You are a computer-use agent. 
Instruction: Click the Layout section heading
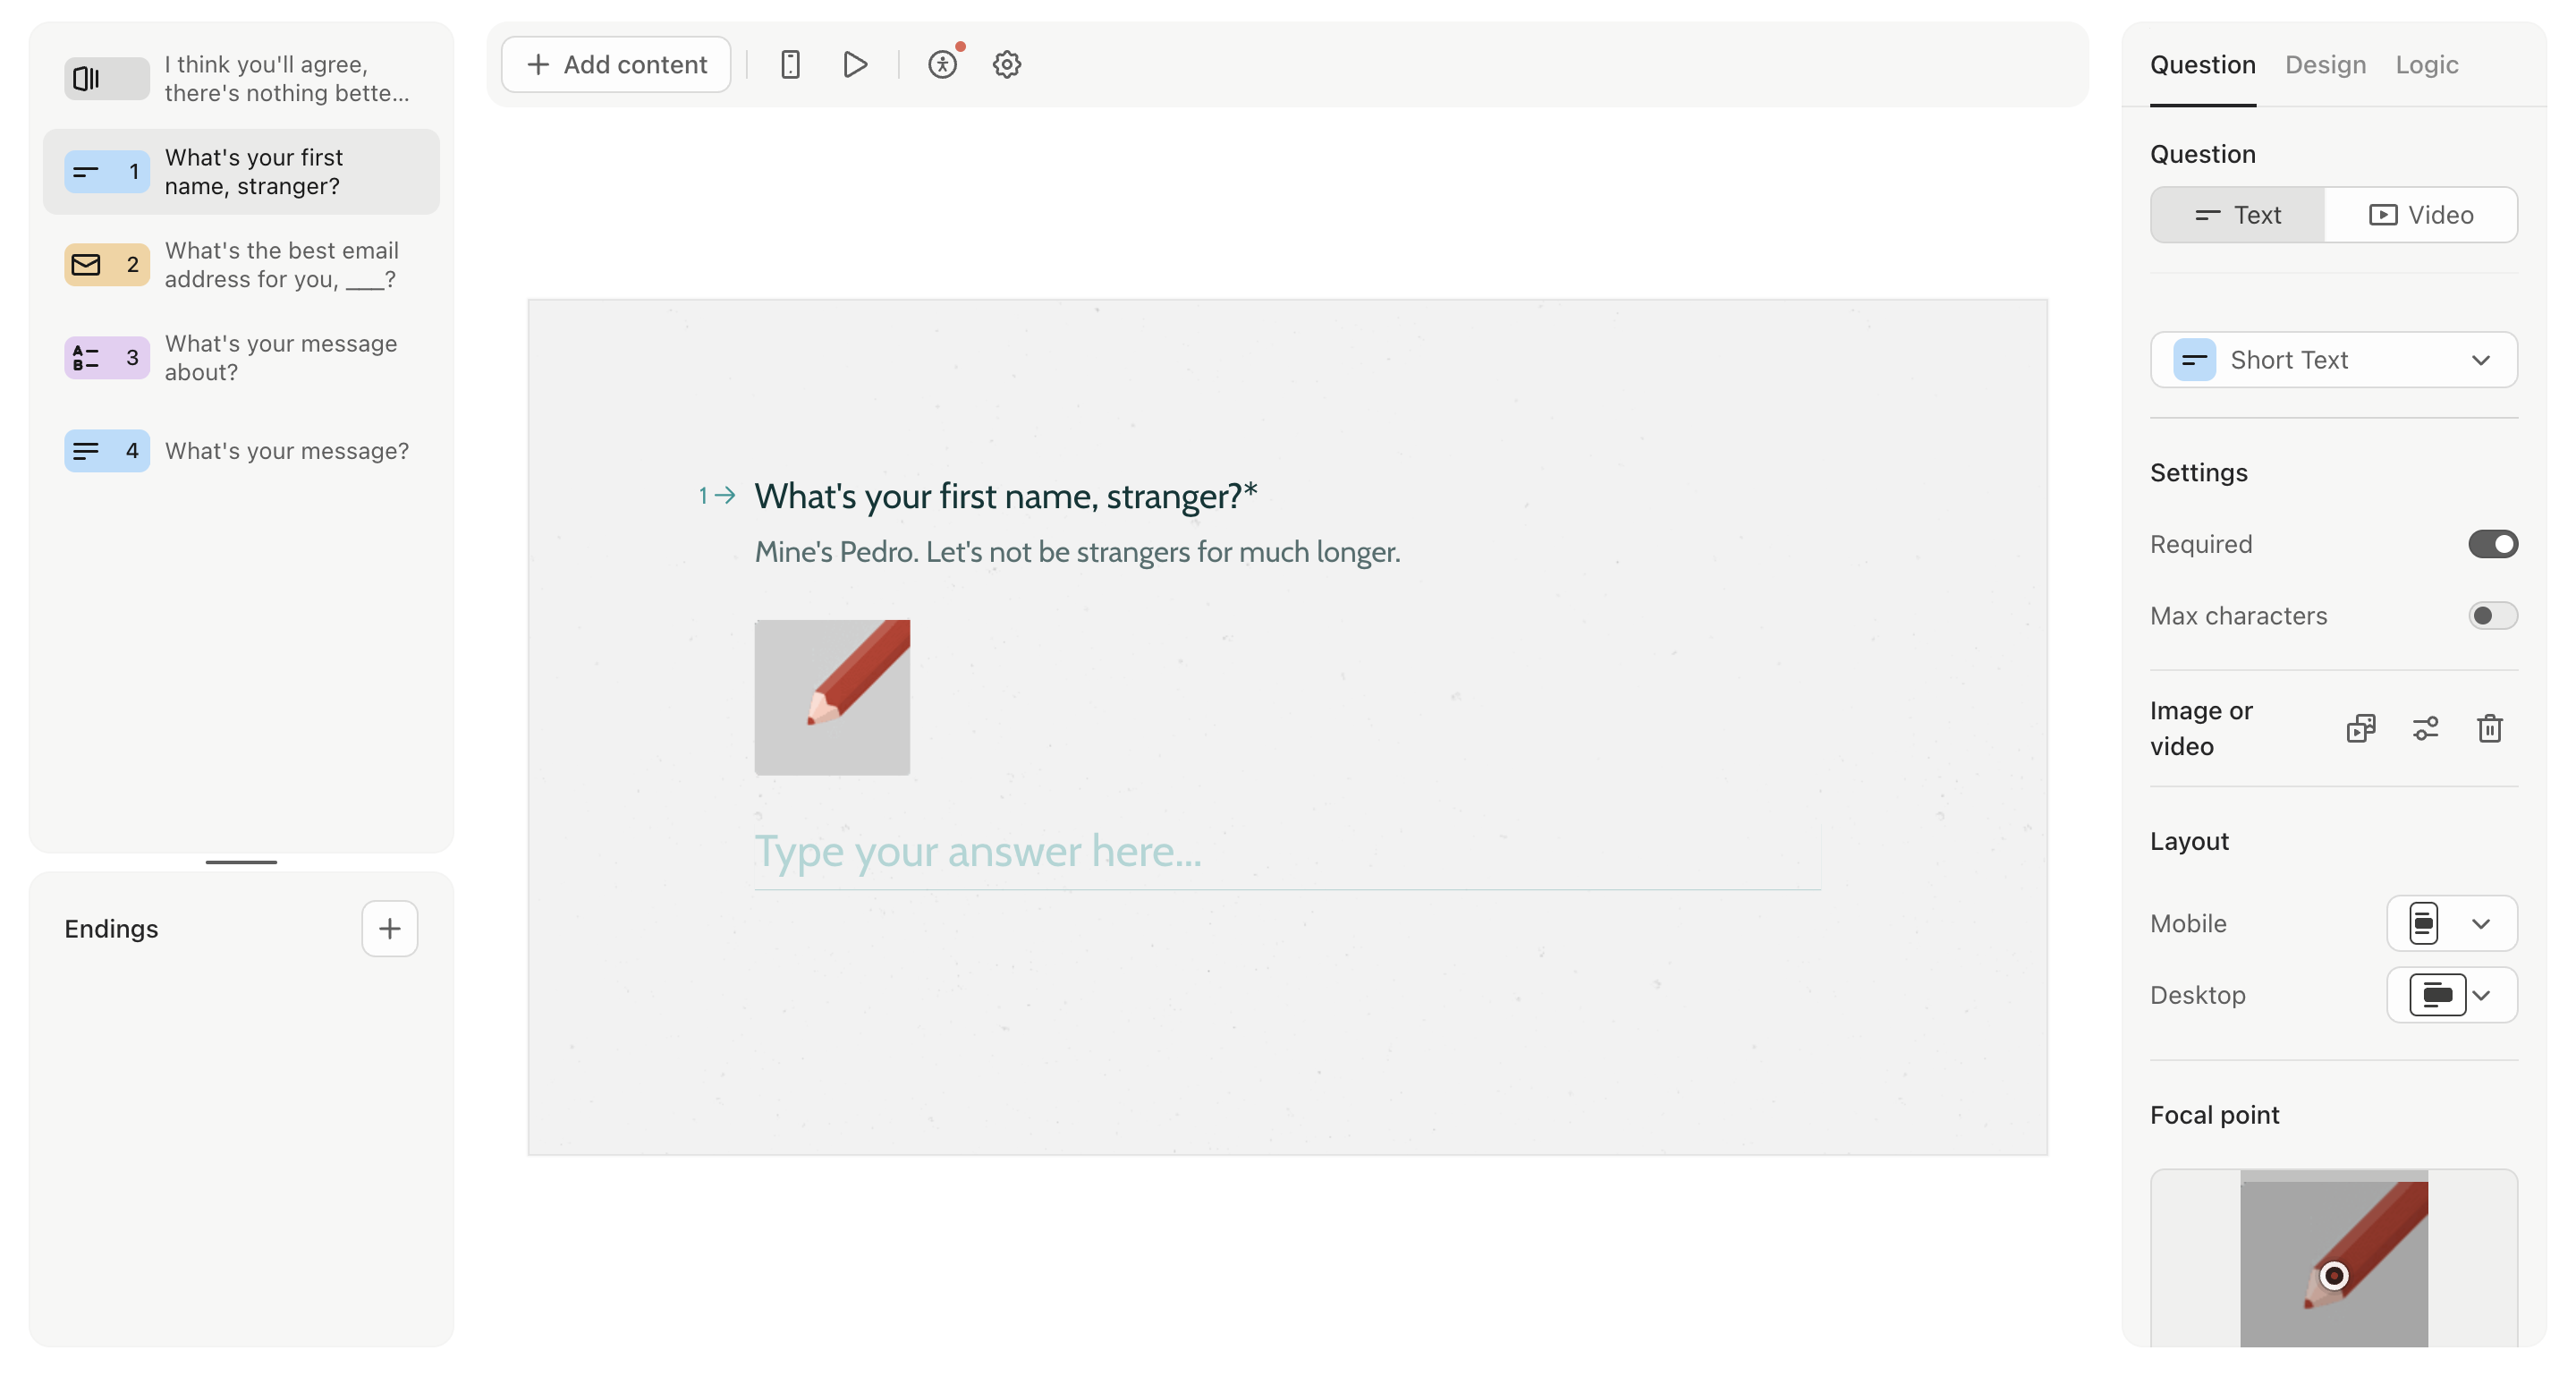tap(2189, 841)
